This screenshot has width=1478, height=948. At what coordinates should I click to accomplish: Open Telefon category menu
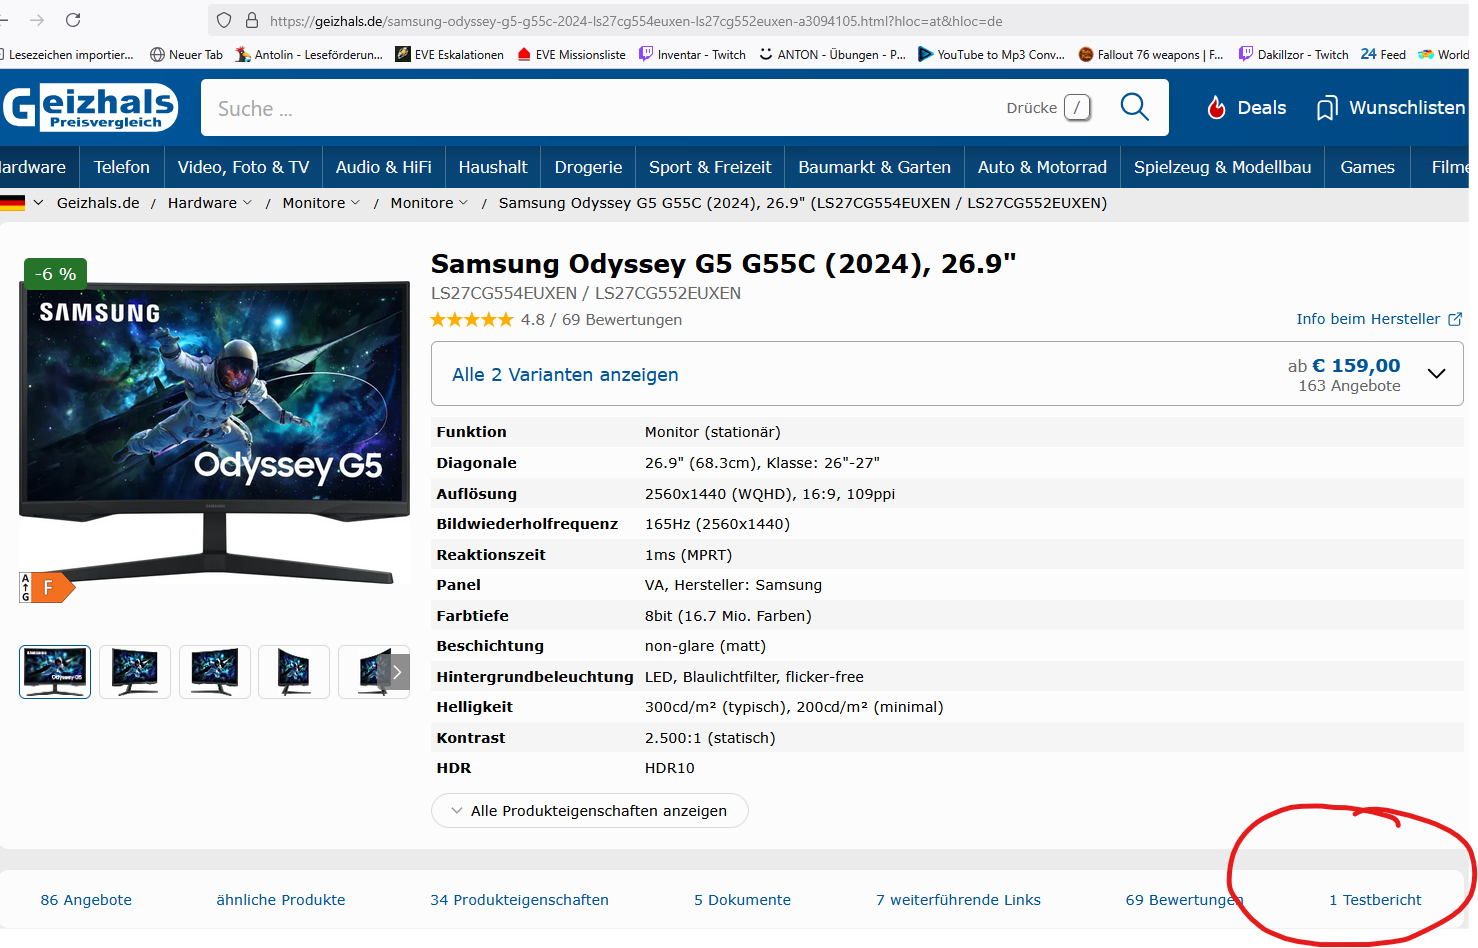(x=122, y=167)
